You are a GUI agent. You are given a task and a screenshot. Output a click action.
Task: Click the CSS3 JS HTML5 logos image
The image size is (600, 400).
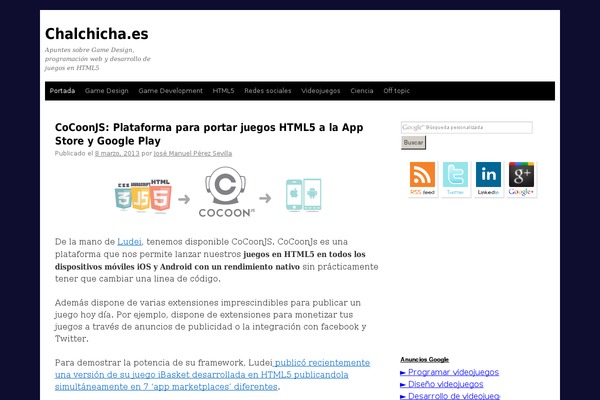[143, 195]
